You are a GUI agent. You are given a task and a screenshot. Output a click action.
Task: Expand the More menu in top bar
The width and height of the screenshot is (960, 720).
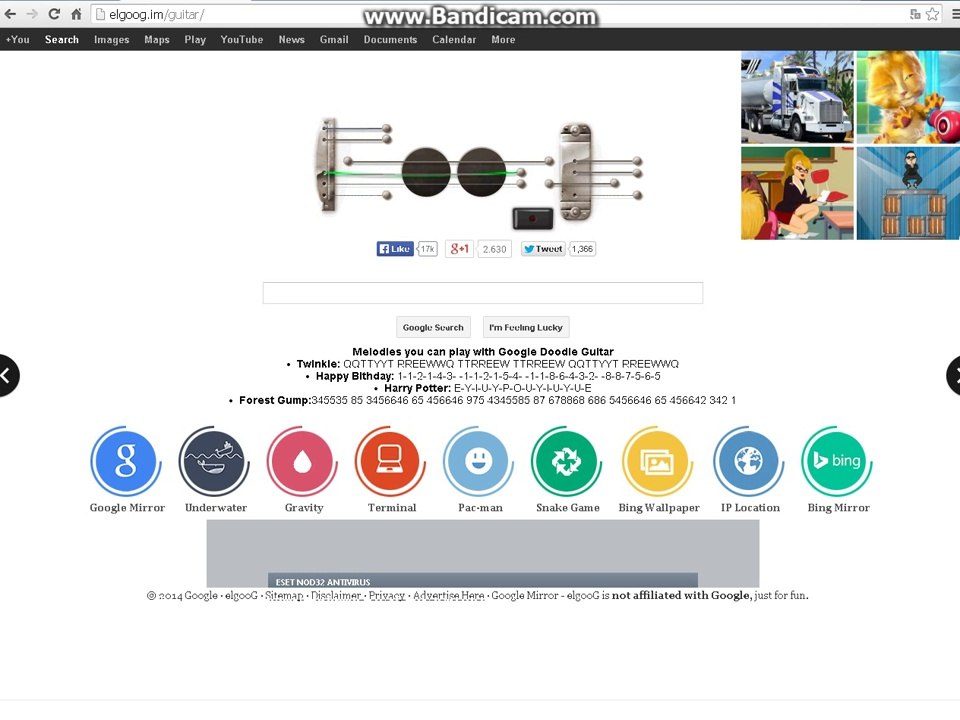(x=503, y=39)
